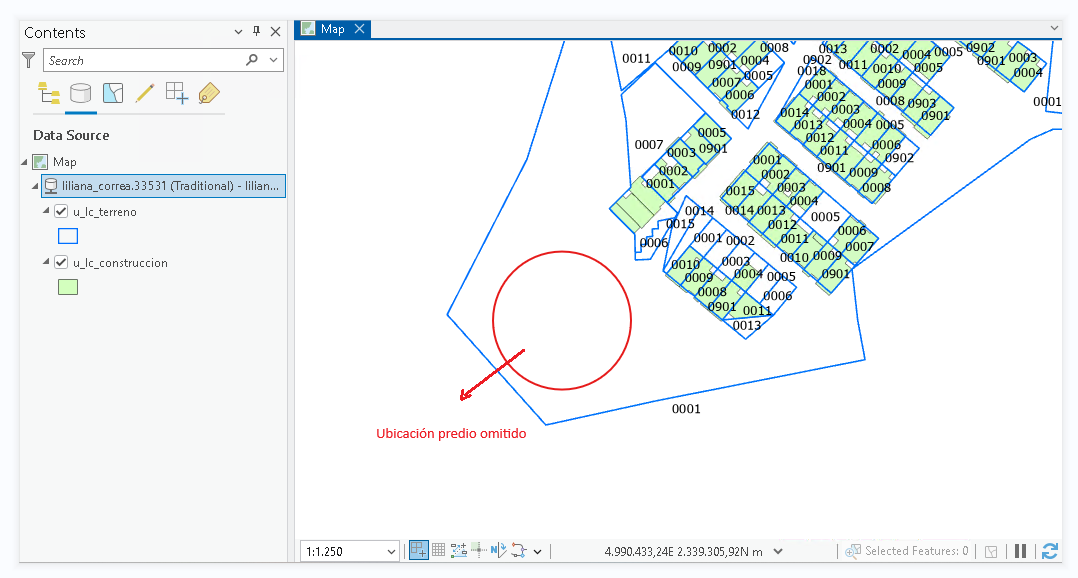Toggle snapping in map status bar
This screenshot has width=1078, height=578.
pyautogui.click(x=418, y=551)
